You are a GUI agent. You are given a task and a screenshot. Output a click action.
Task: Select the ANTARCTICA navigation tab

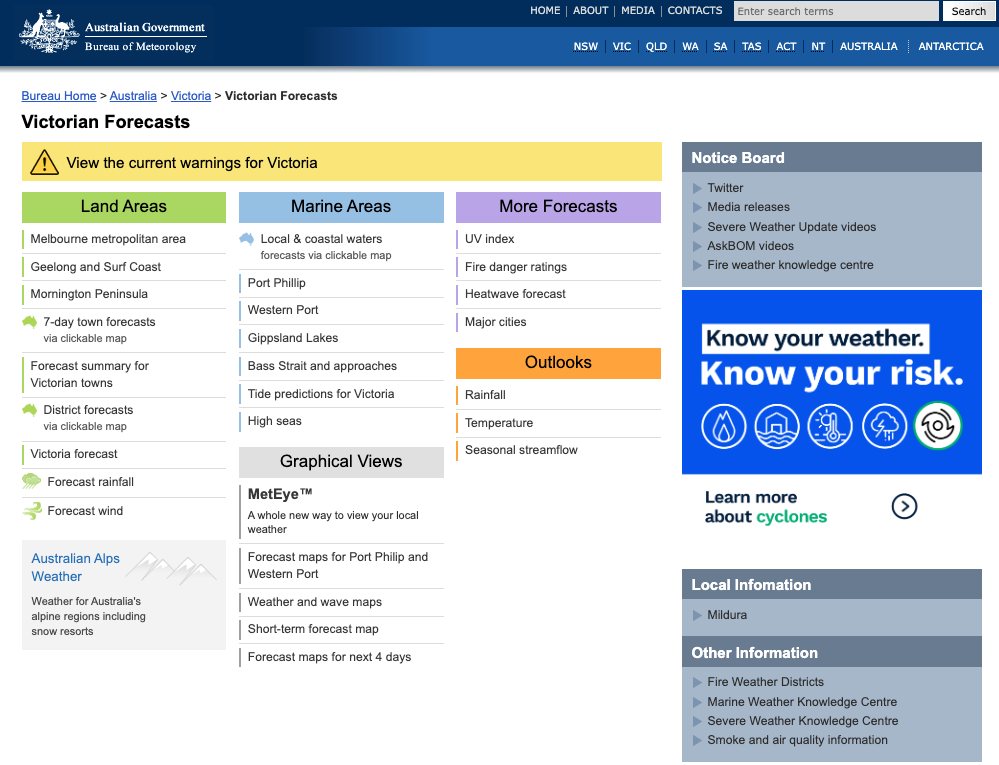coord(951,46)
